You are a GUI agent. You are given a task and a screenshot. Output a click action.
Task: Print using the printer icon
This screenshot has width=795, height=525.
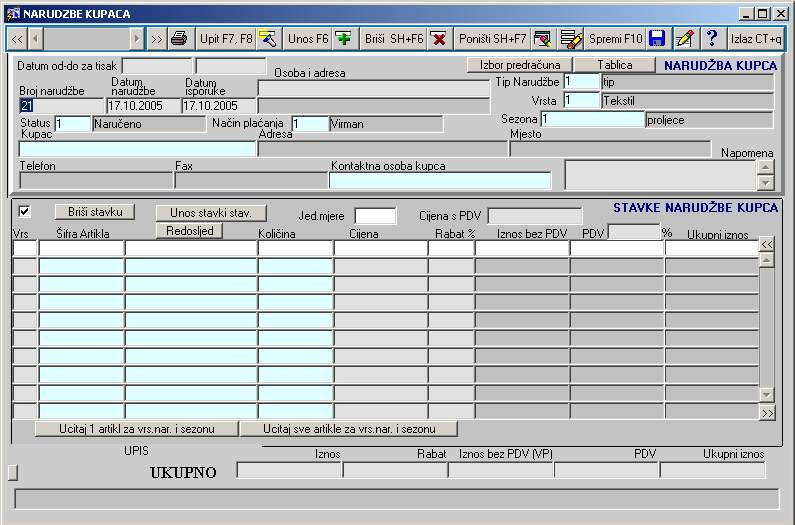coord(179,39)
